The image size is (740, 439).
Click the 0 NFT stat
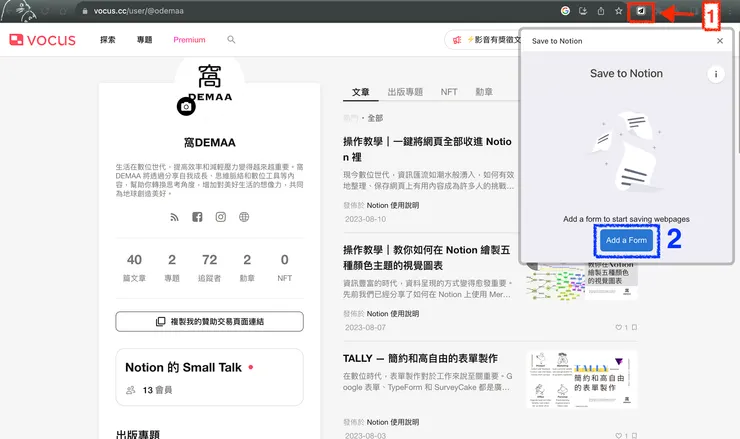(285, 268)
